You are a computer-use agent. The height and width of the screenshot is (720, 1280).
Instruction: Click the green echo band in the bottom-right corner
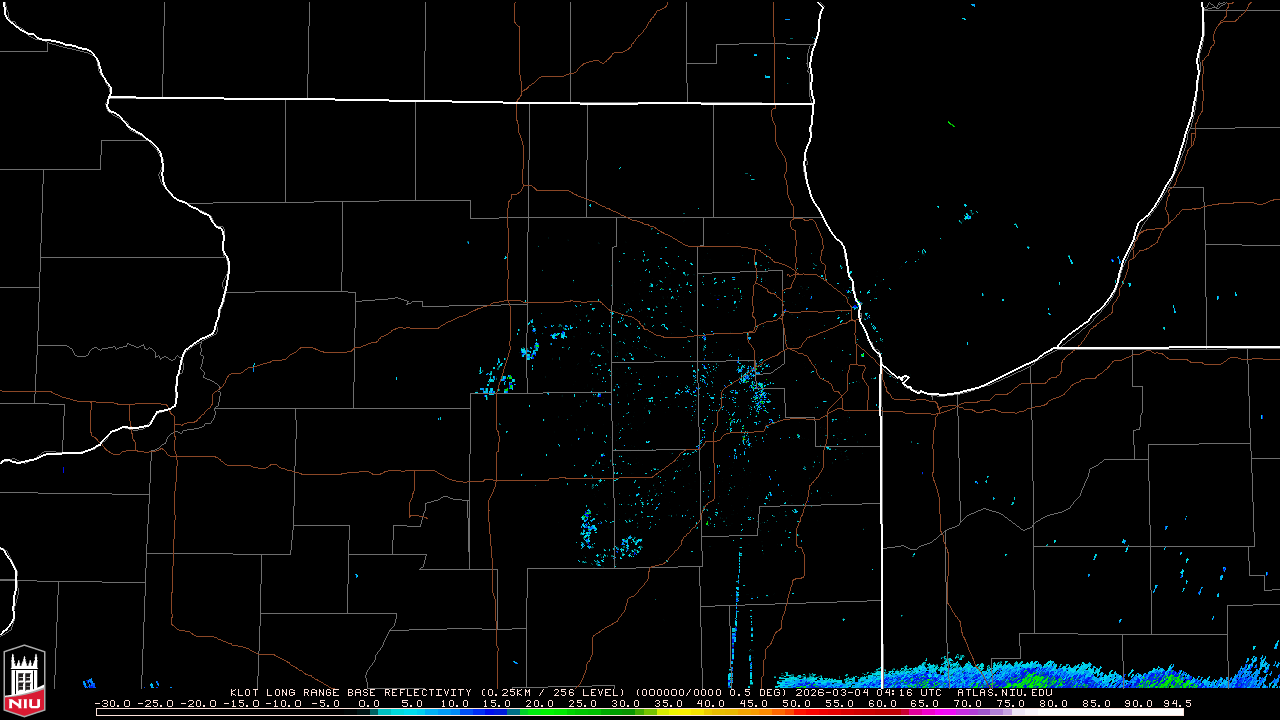pos(1030,680)
